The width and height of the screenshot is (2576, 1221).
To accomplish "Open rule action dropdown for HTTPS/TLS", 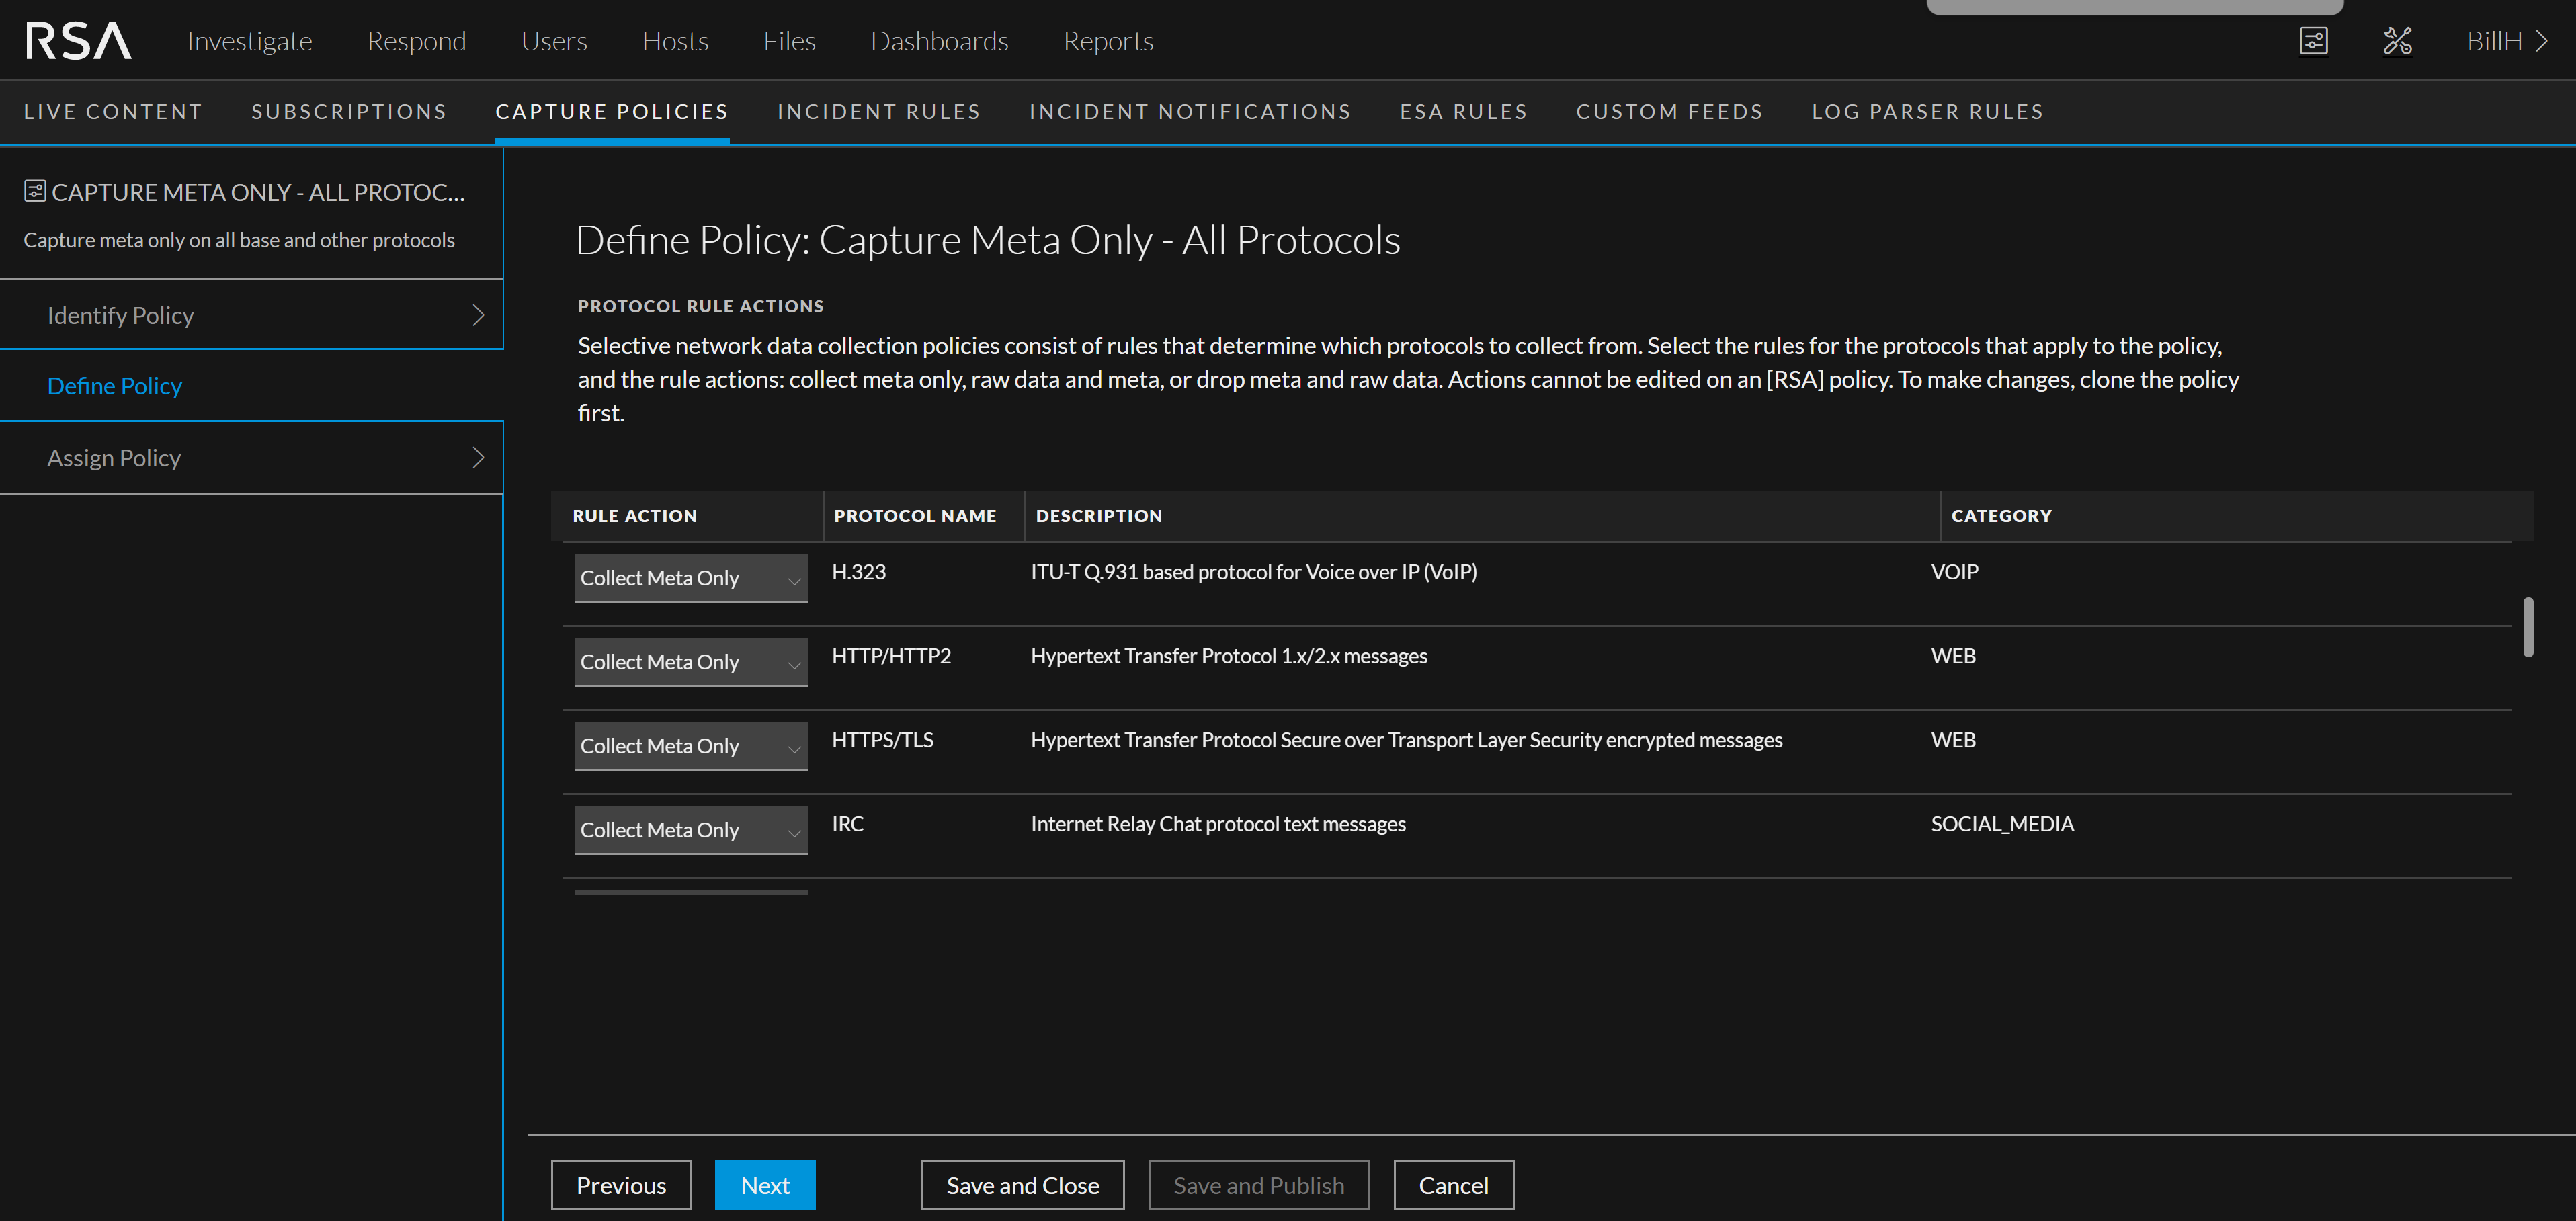I will [690, 746].
